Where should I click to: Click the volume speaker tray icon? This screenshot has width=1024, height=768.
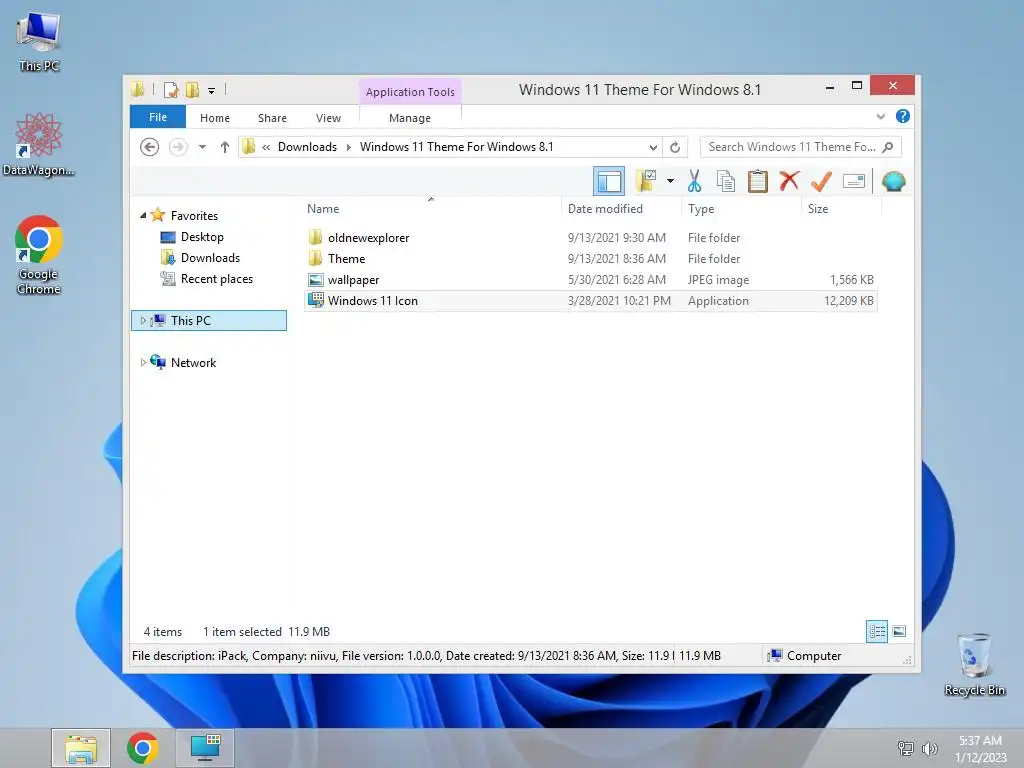point(929,748)
